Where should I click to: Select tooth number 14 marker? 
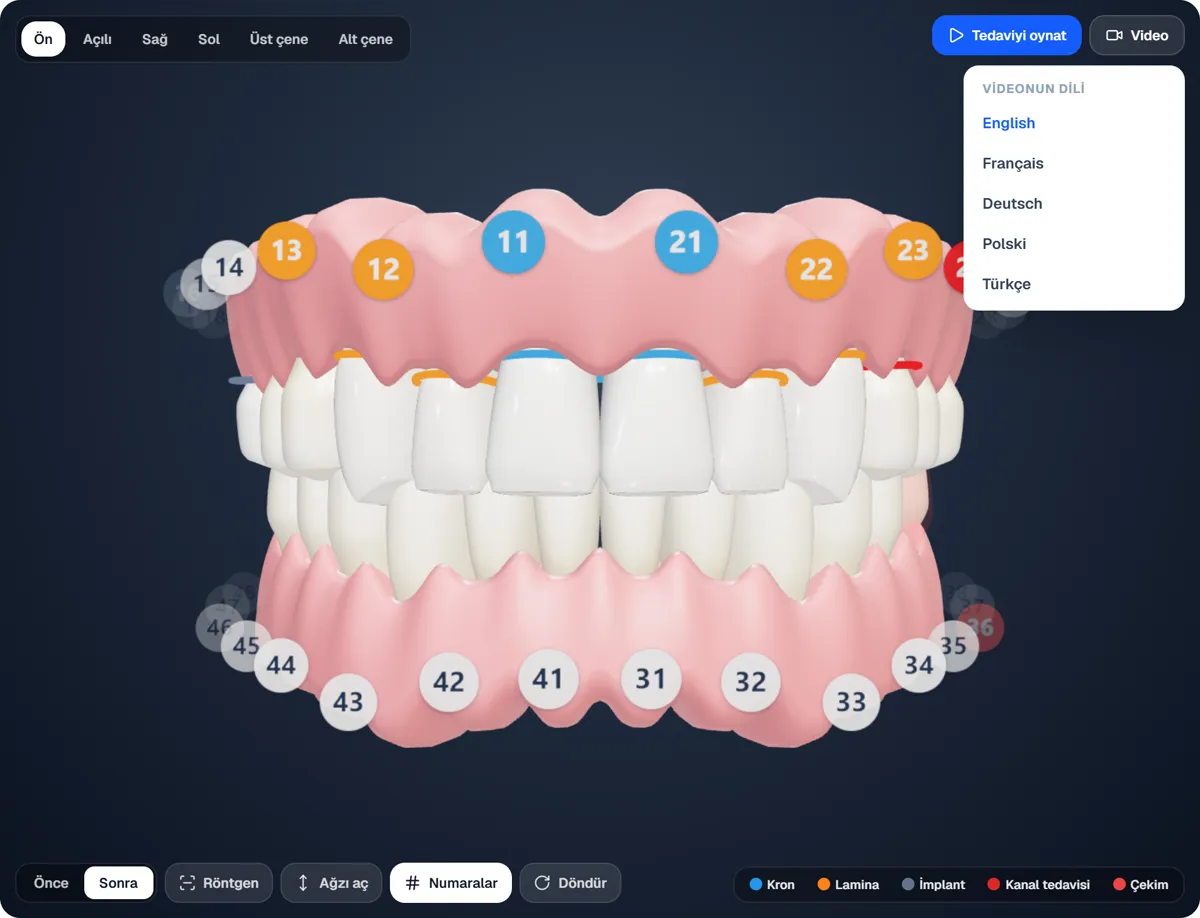point(229,268)
